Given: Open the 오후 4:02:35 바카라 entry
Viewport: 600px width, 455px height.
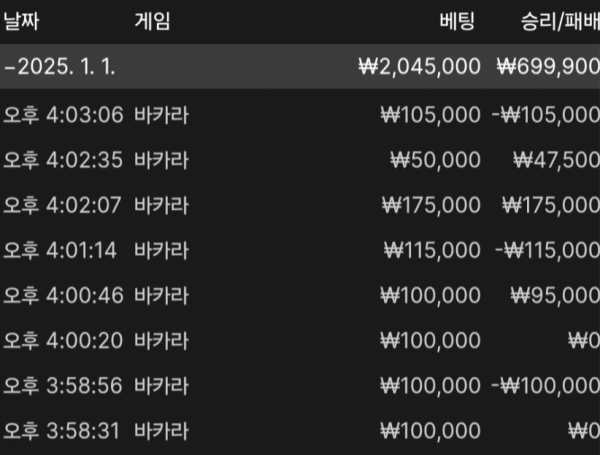Looking at the screenshot, I should (300, 160).
